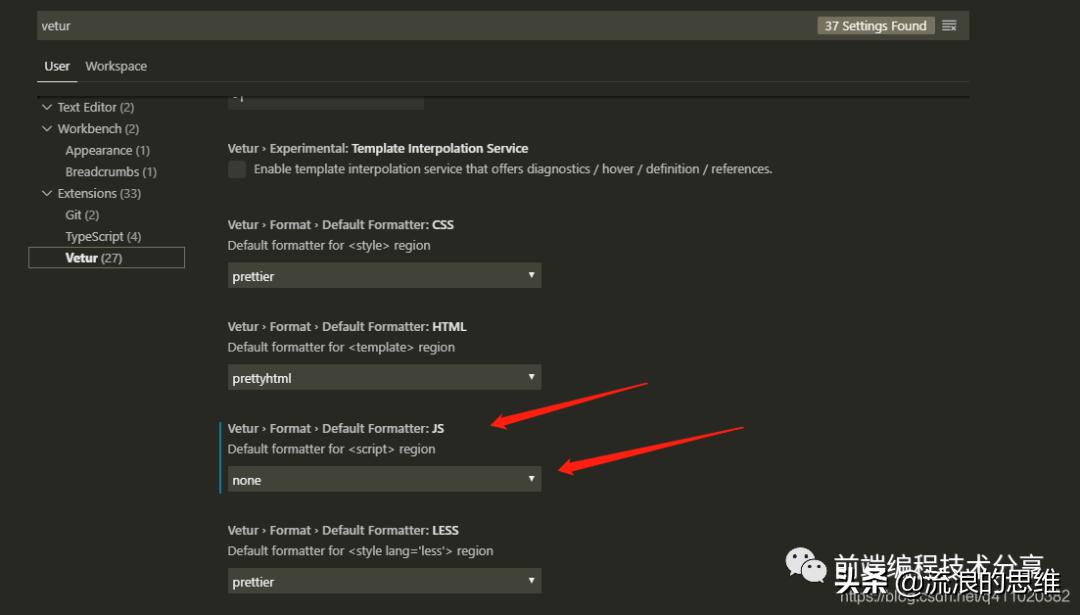Open the CSS default formatter dropdown
This screenshot has height=615, width=1080.
(x=384, y=276)
